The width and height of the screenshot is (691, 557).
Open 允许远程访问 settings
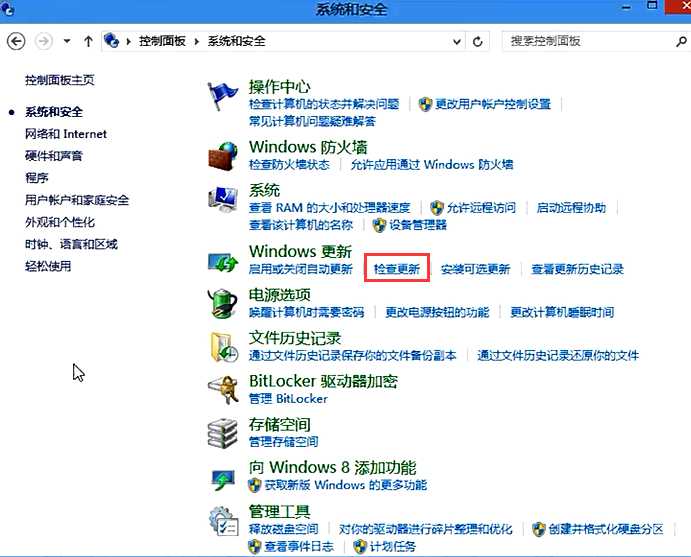[481, 208]
